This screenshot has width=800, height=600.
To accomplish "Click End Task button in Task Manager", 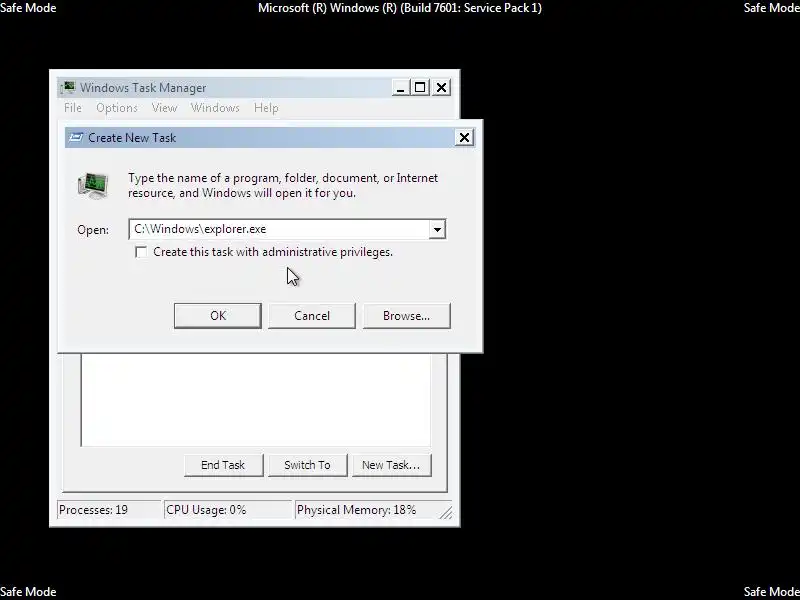I will point(223,465).
